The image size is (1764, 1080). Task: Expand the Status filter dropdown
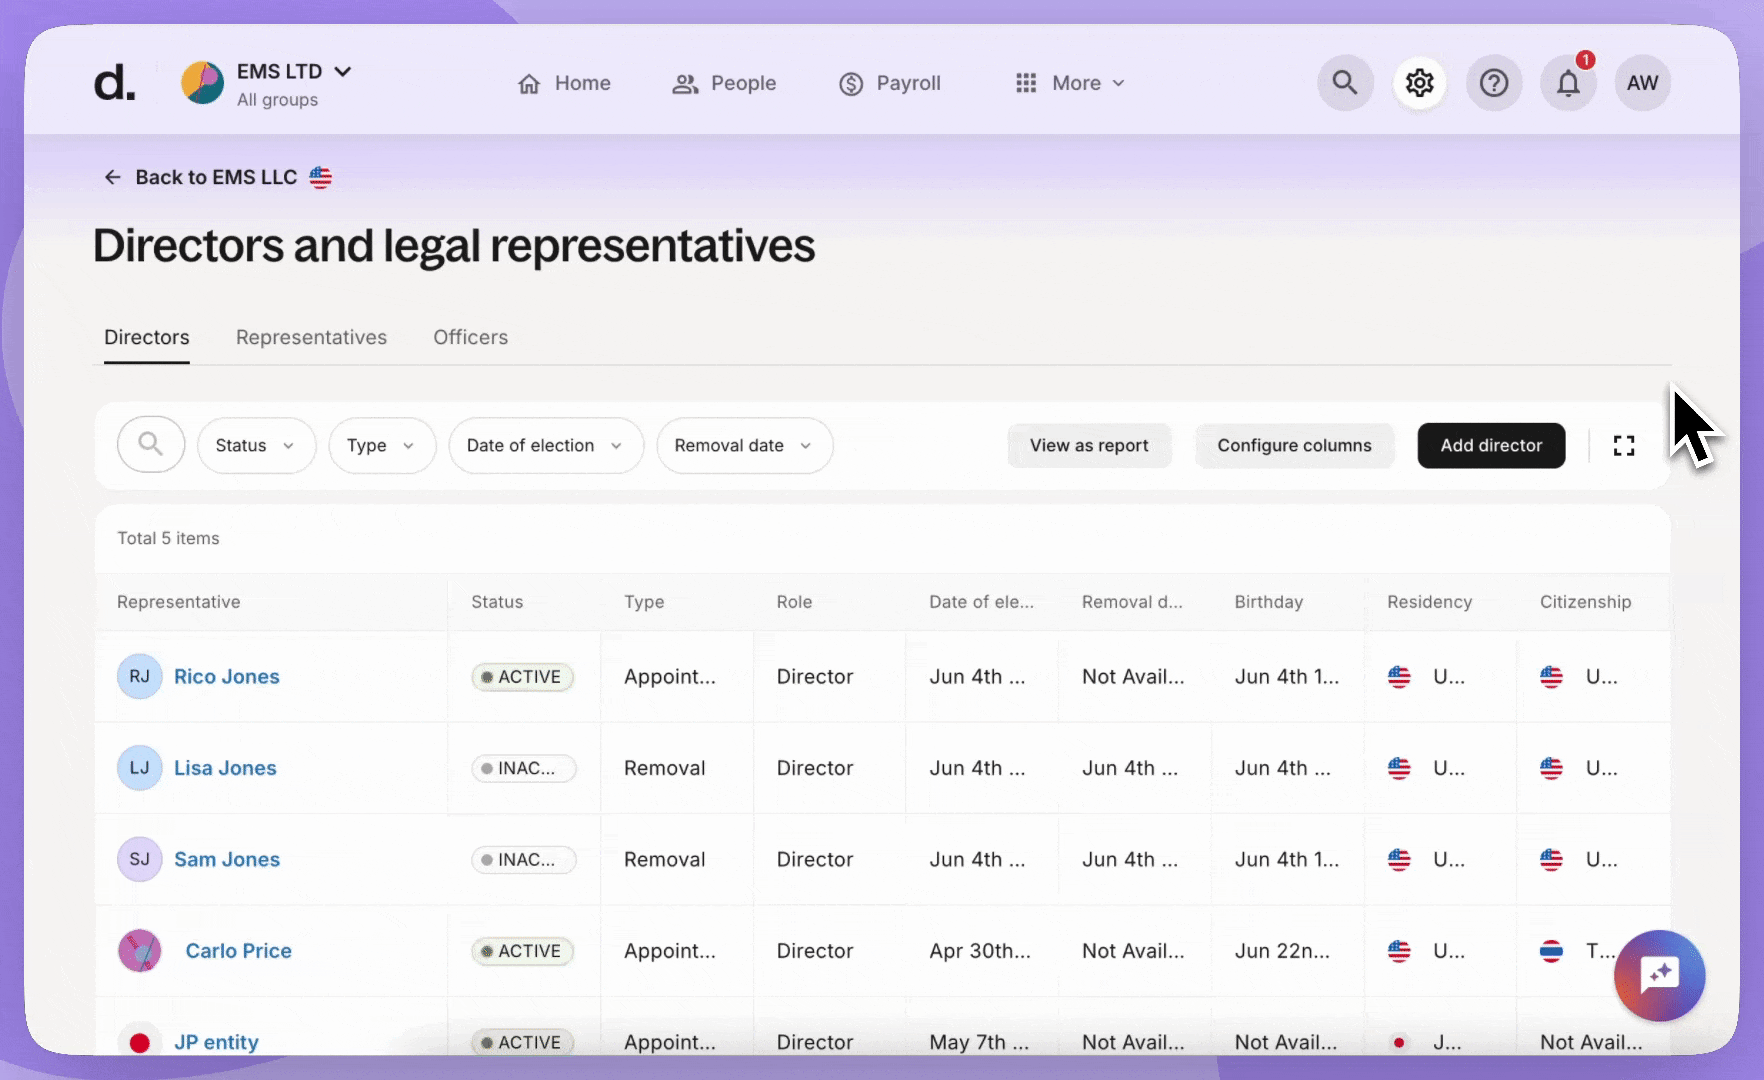(x=256, y=446)
